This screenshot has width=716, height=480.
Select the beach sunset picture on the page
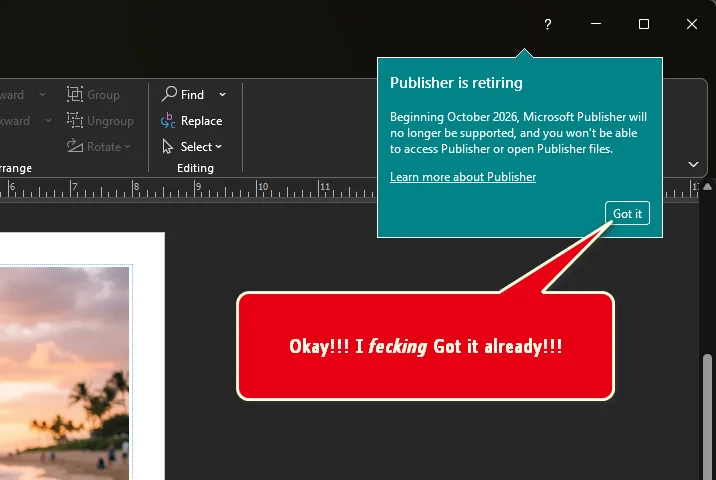[64, 372]
